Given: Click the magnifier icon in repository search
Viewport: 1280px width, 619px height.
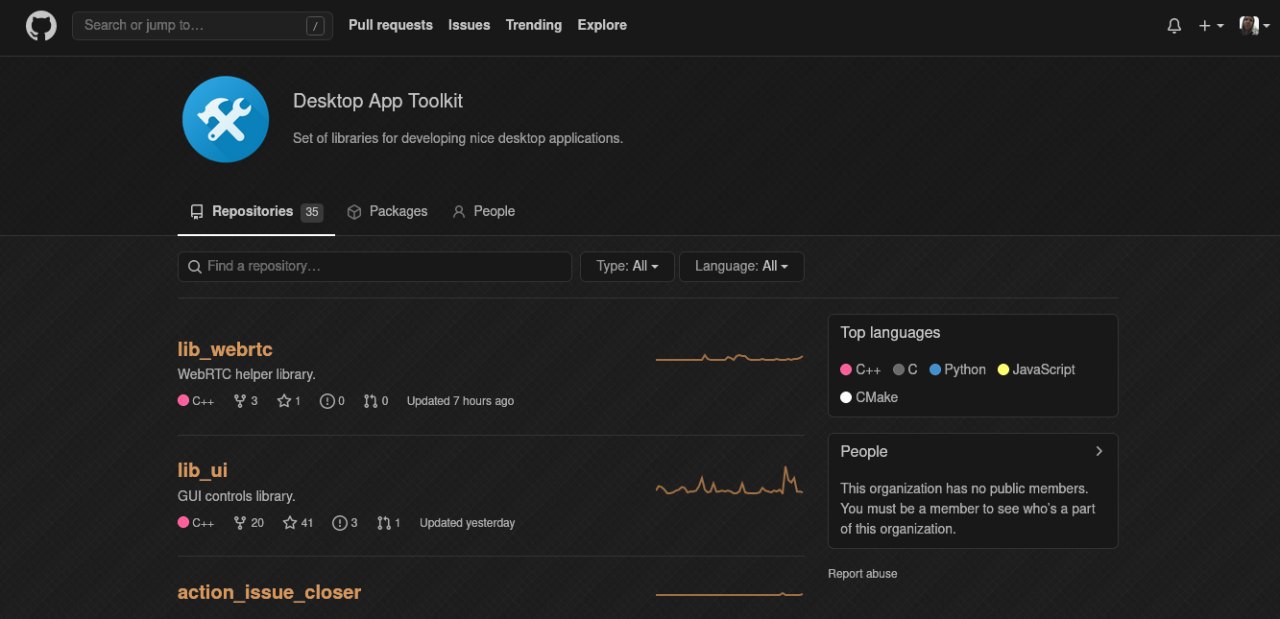Looking at the screenshot, I should coord(194,267).
